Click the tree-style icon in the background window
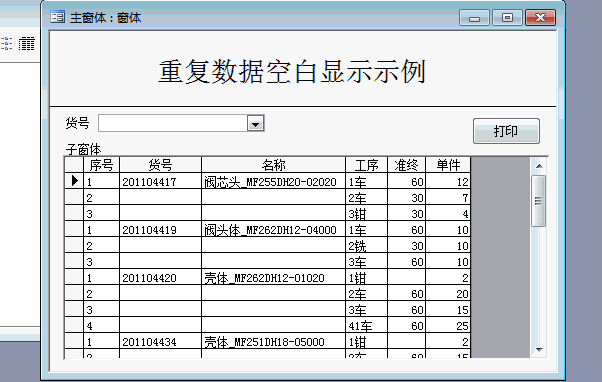This screenshot has width=602, height=382. [x=6, y=43]
